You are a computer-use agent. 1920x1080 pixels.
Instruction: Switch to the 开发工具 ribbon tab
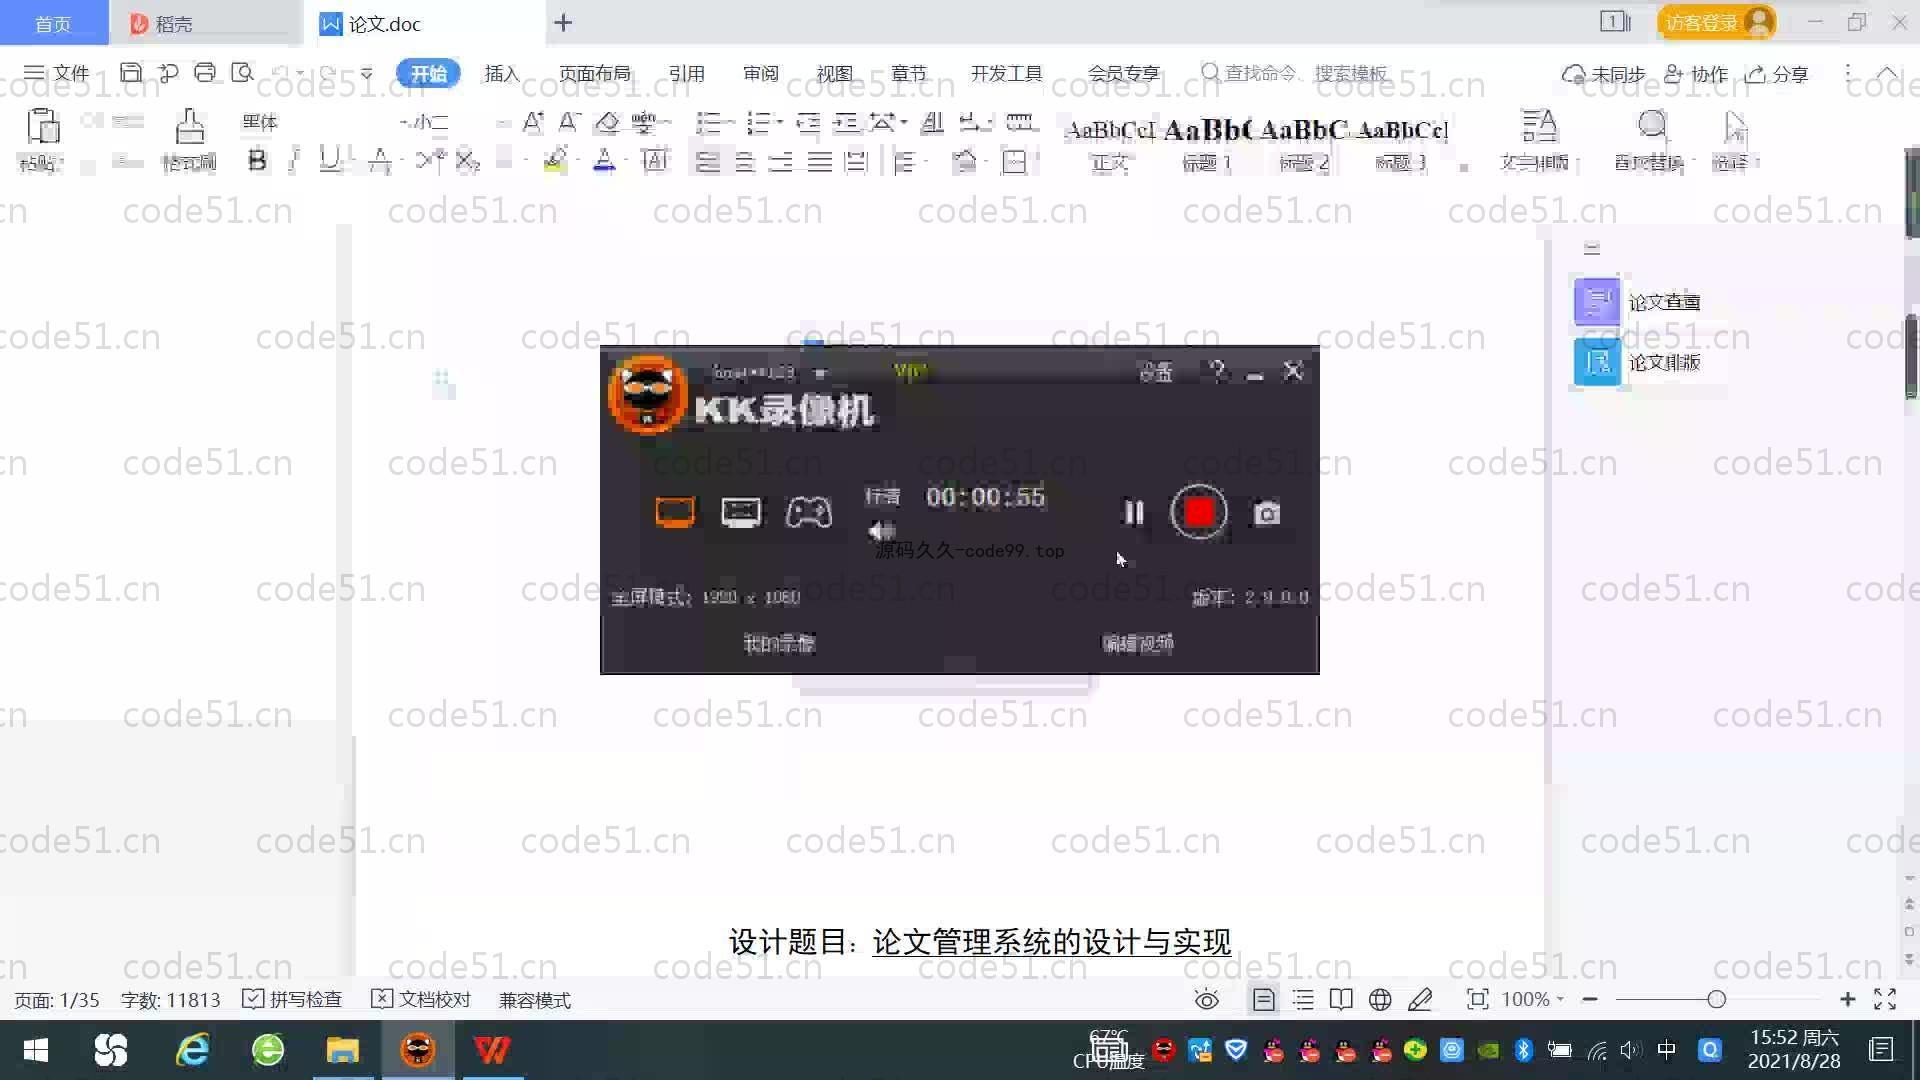pos(1006,74)
